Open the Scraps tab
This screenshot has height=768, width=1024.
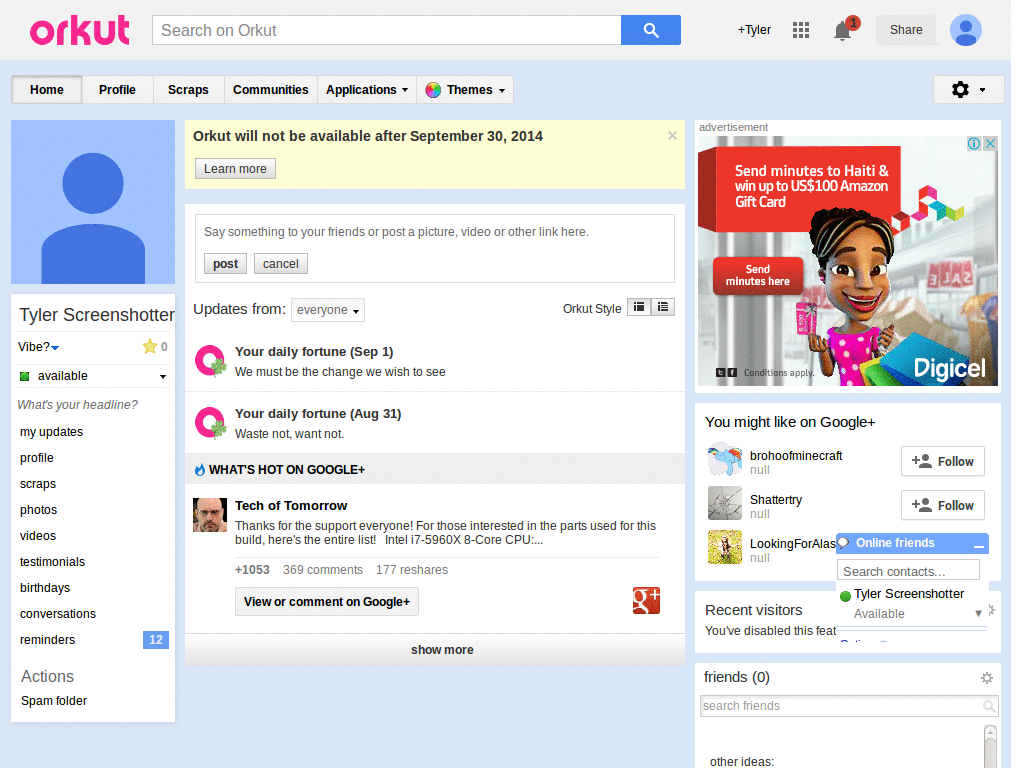point(188,90)
